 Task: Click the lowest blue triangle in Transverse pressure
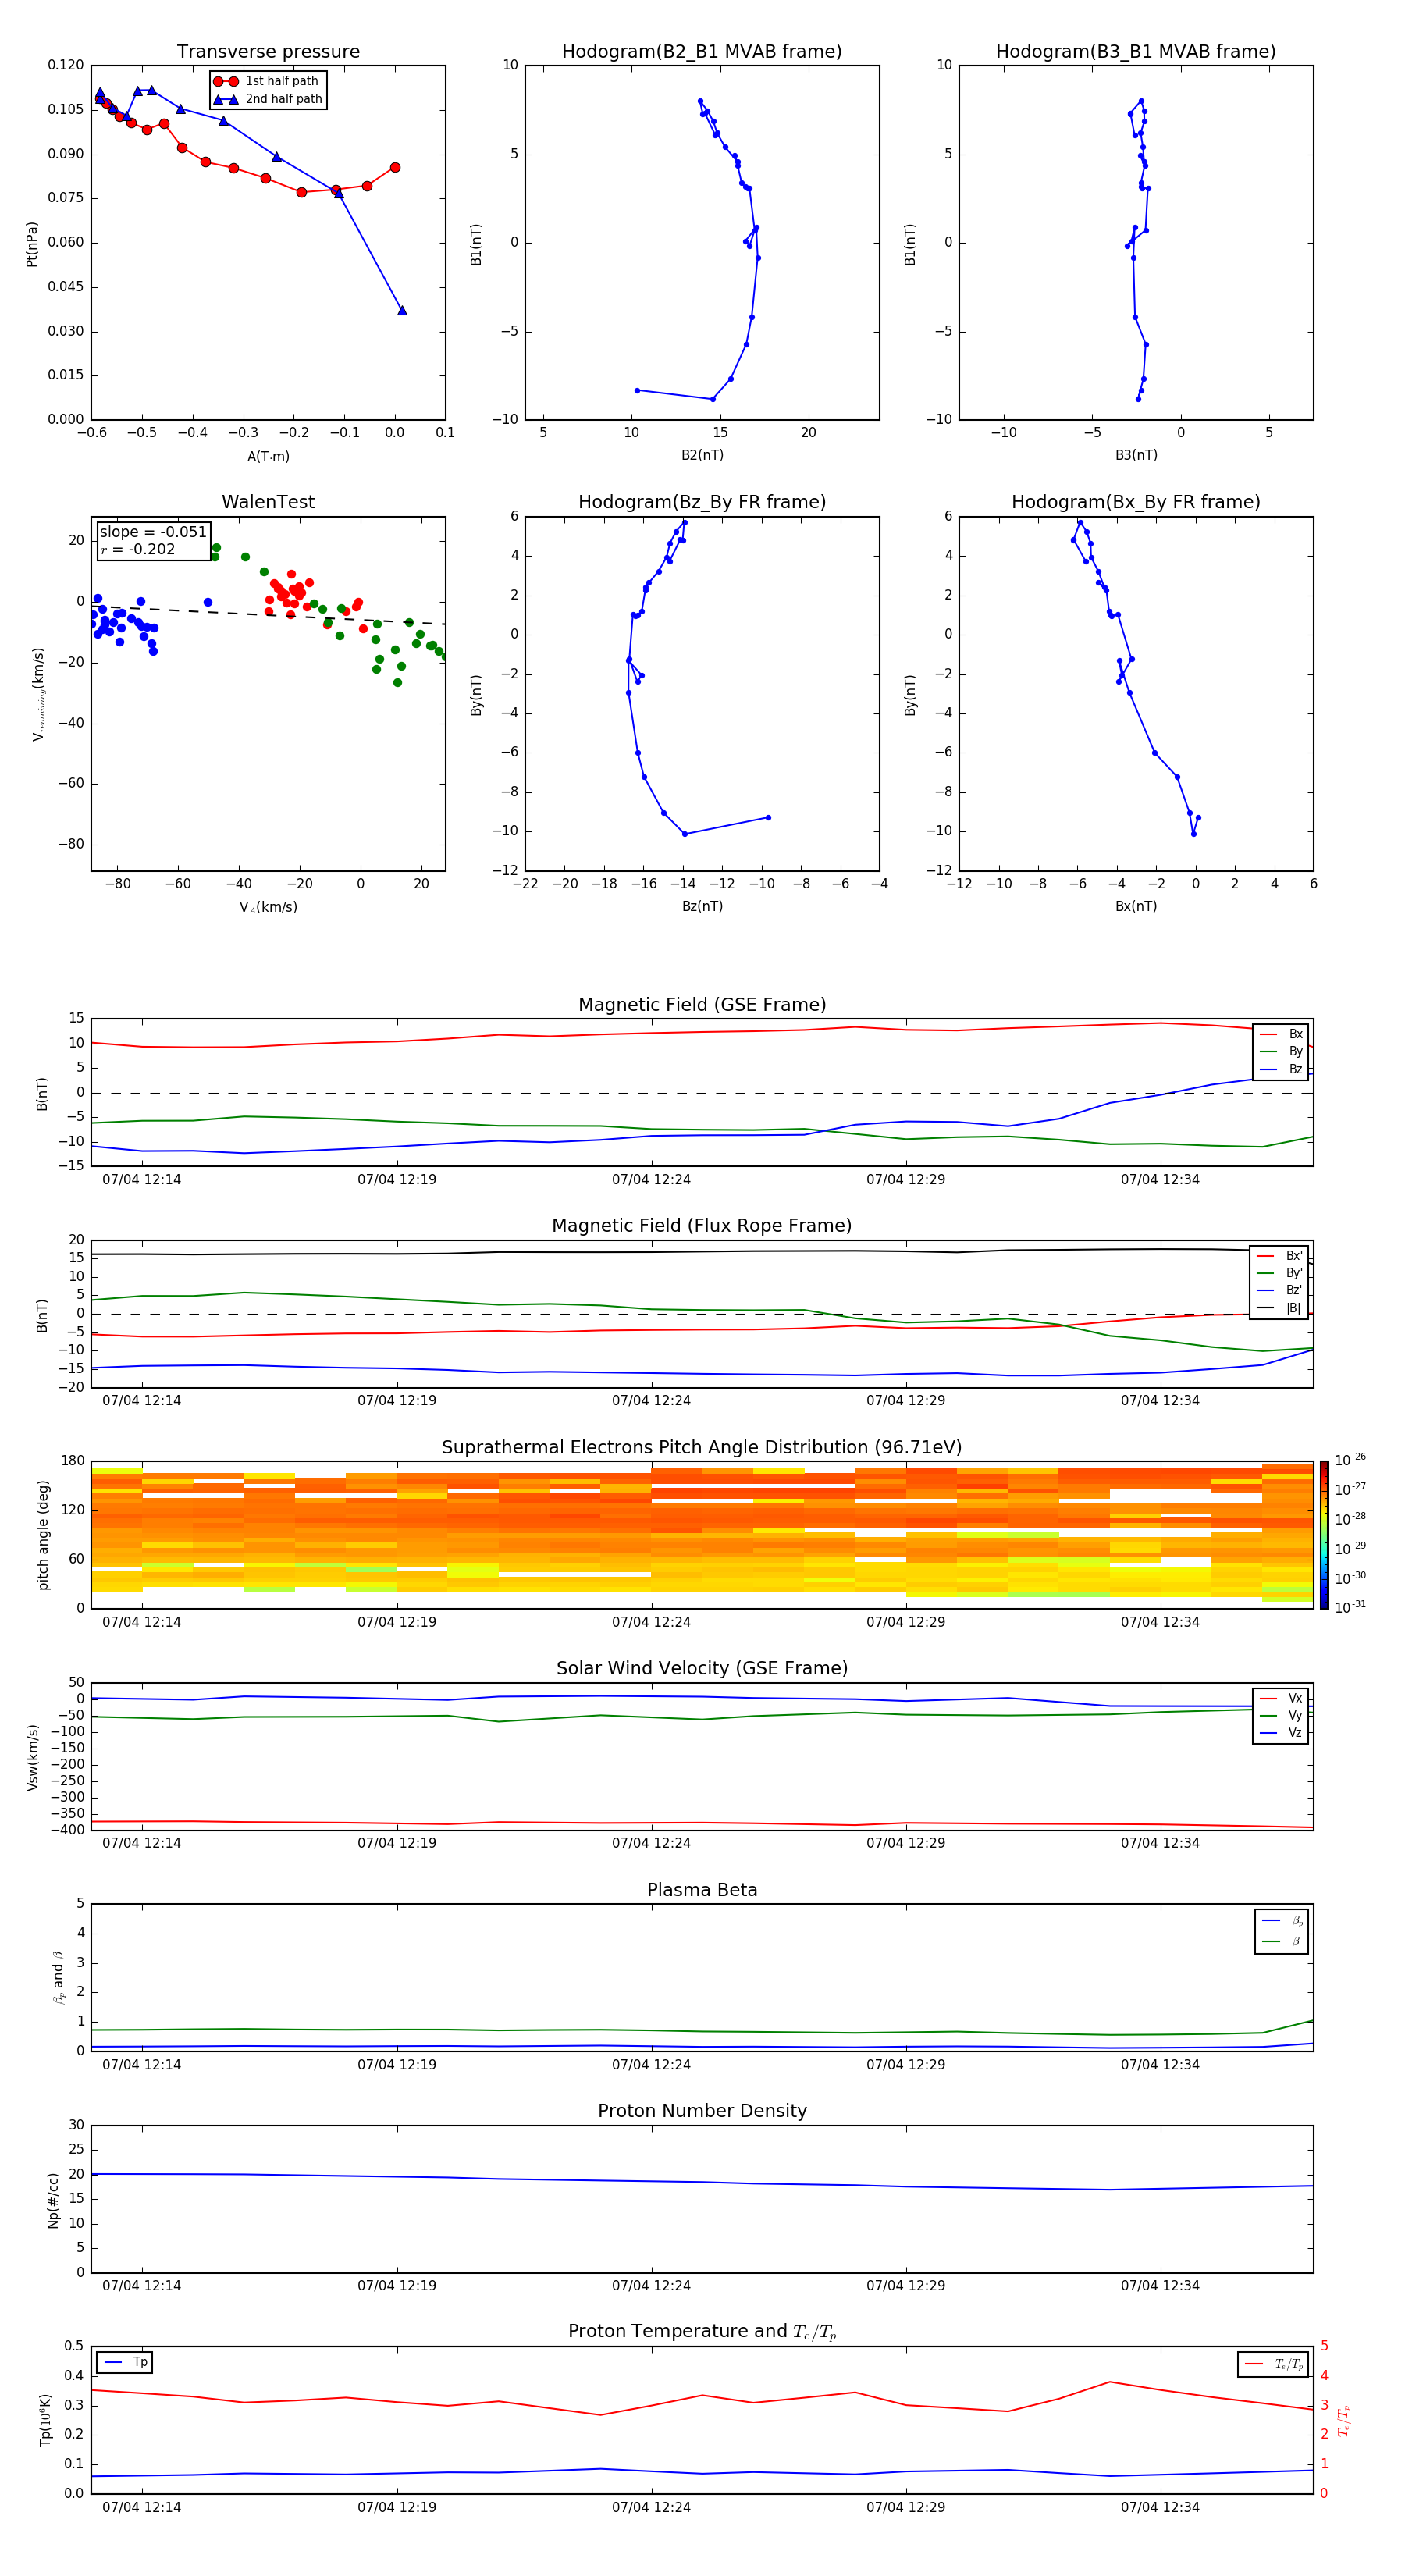(402, 310)
